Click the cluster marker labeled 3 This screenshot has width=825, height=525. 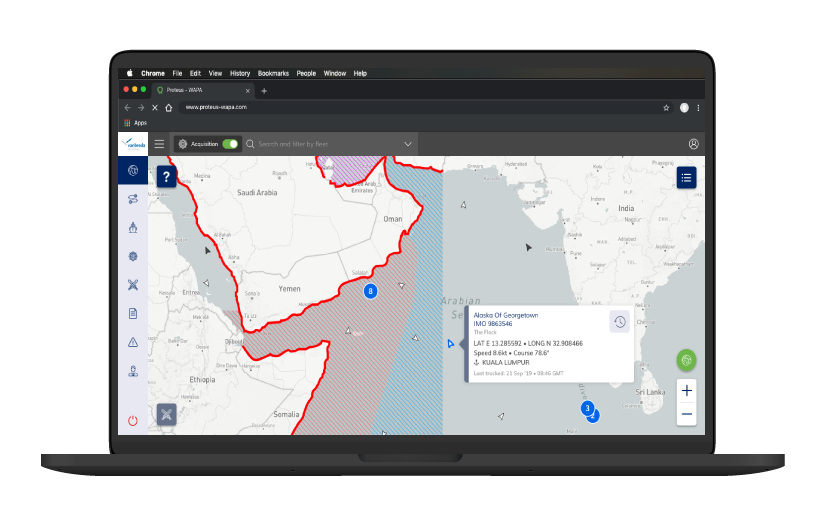click(x=587, y=408)
